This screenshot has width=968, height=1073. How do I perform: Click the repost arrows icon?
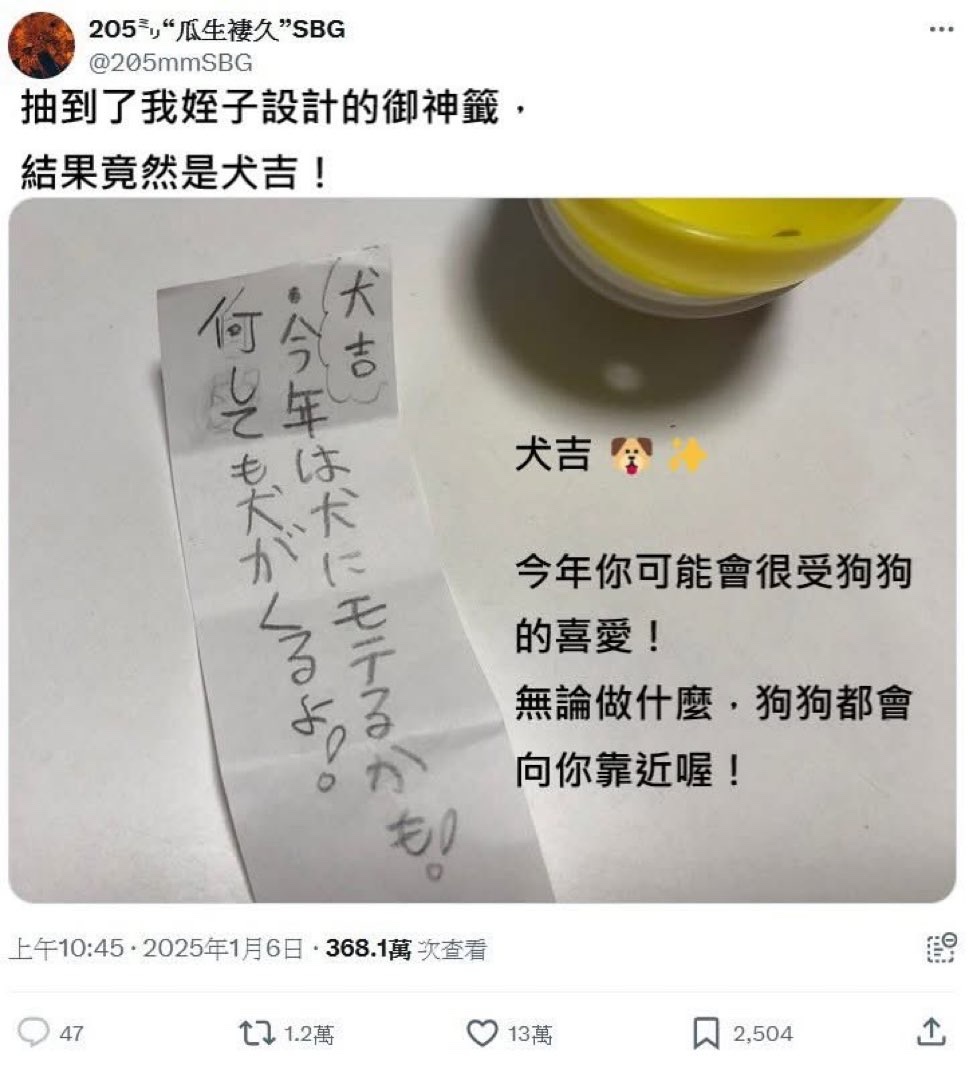(257, 1033)
